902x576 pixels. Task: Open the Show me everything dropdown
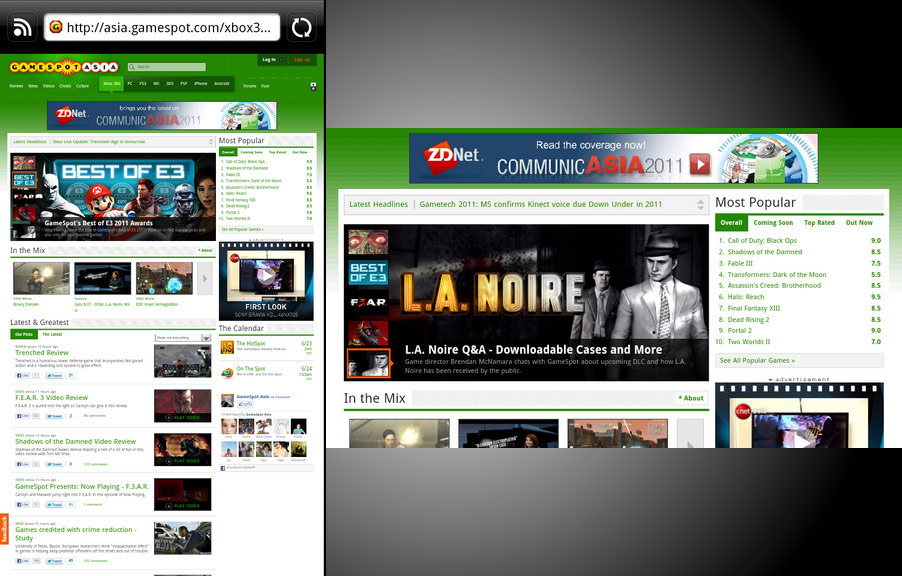point(184,338)
